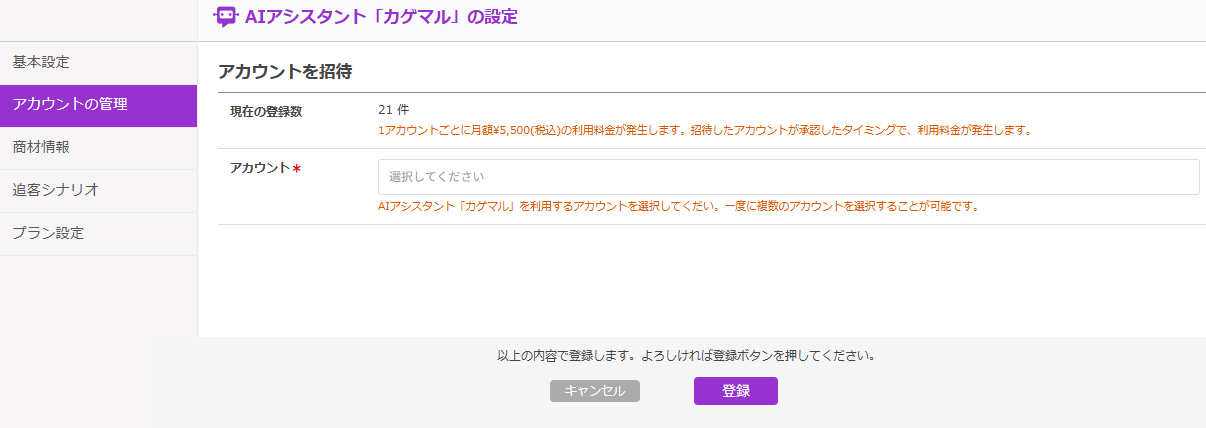Open the account selection dropdown 選択してください

(788, 177)
